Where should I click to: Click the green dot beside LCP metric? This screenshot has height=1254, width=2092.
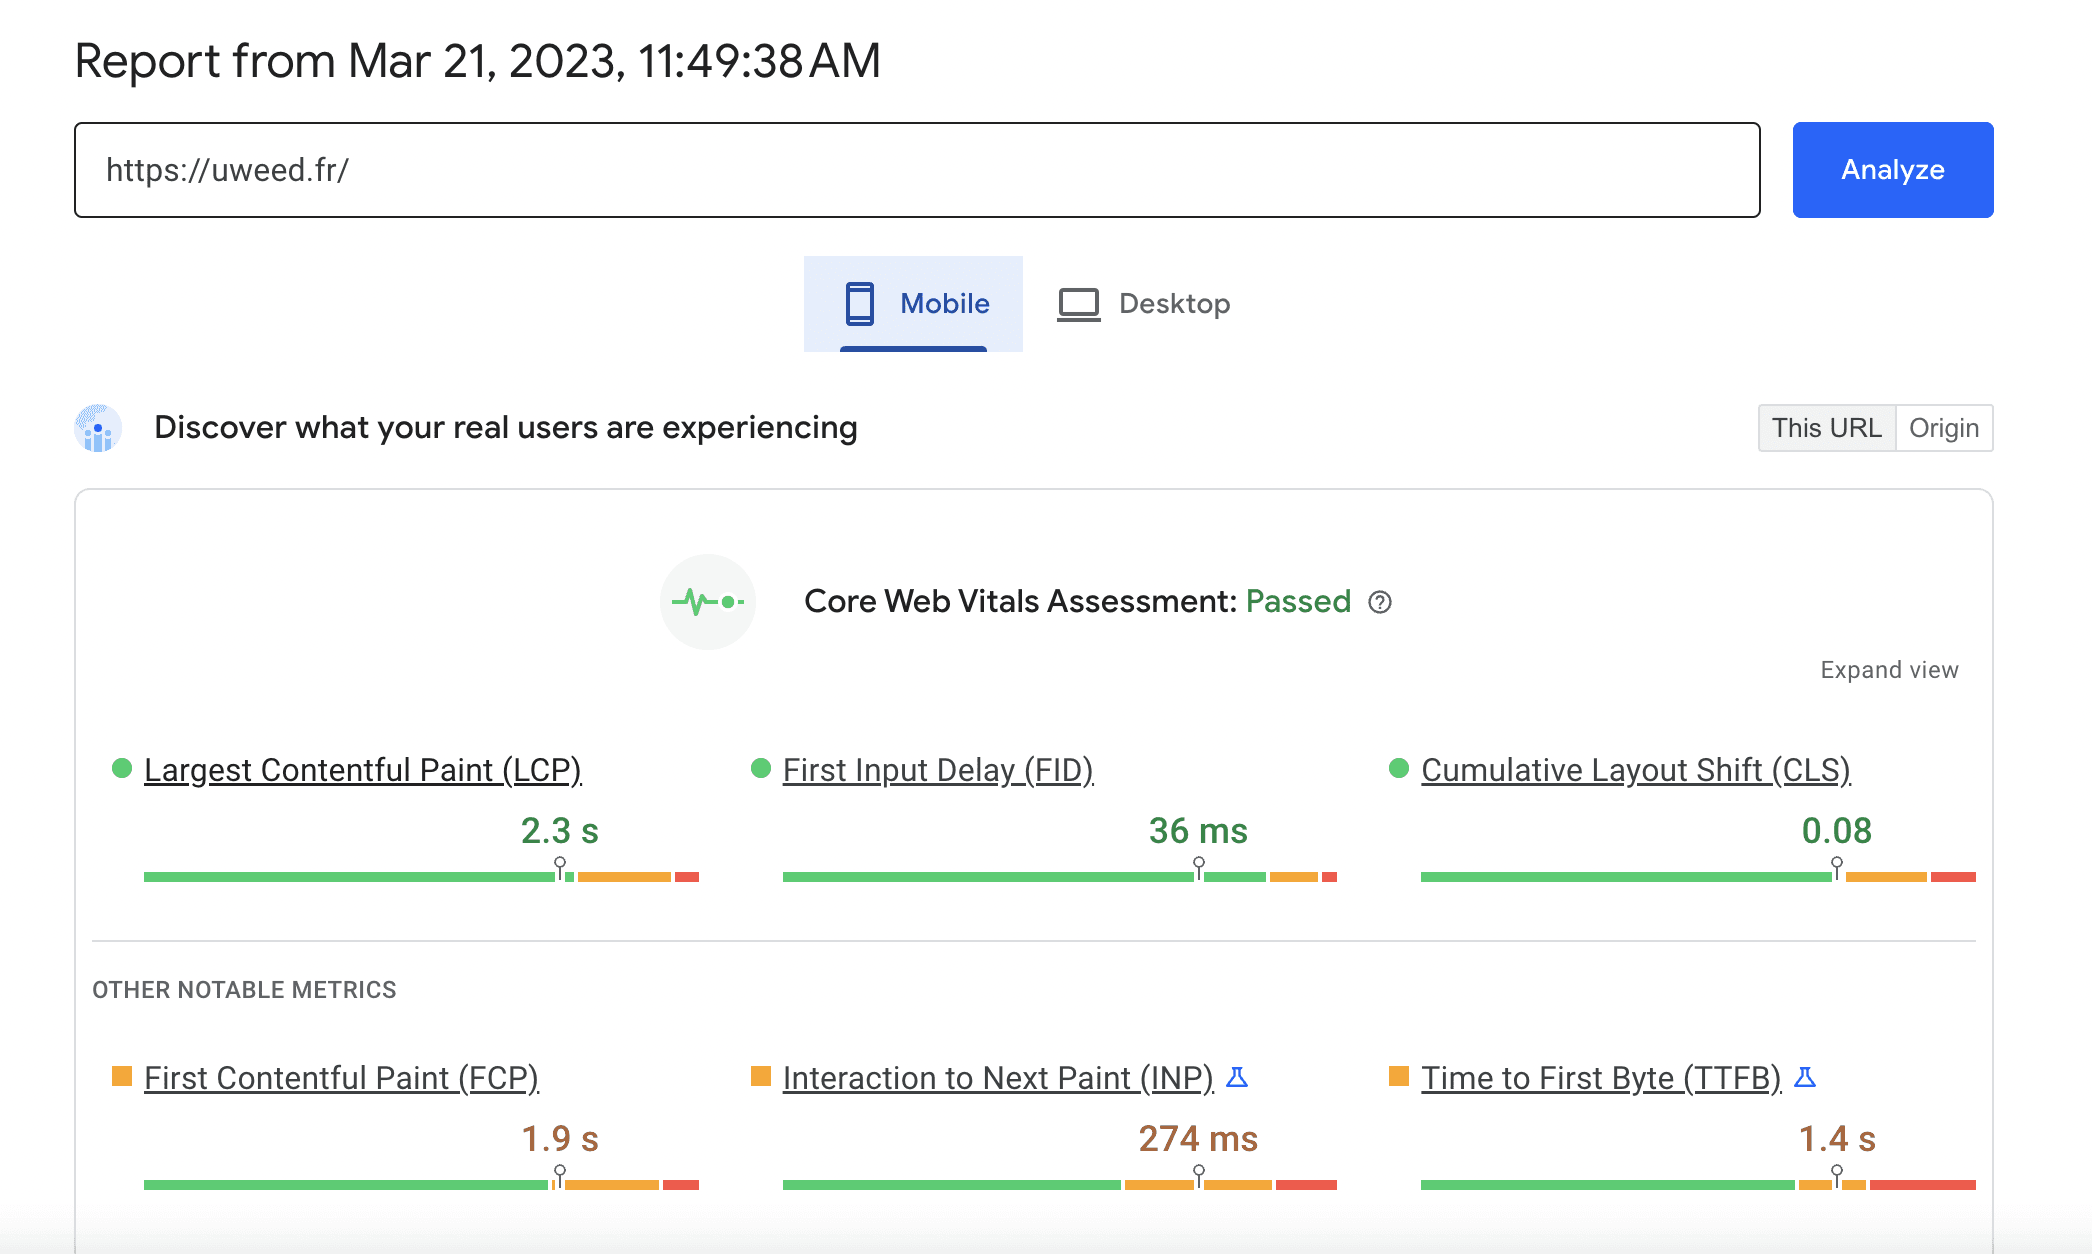tap(122, 767)
